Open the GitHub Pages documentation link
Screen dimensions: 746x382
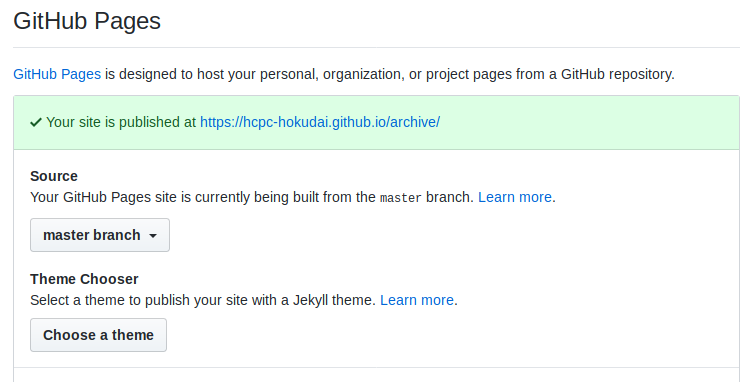tap(57, 74)
